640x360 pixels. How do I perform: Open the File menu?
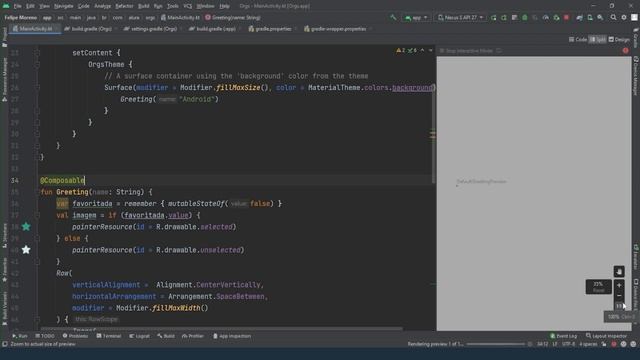[x=17, y=6]
